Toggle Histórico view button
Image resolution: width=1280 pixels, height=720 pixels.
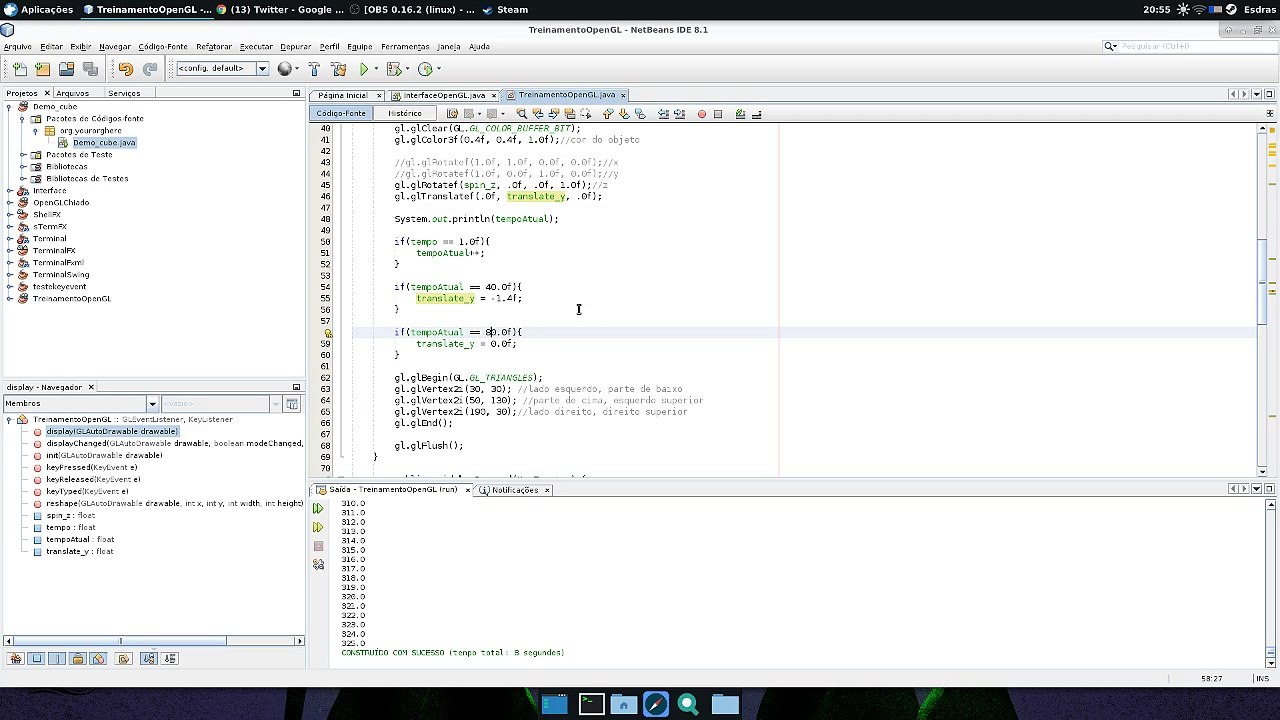tap(404, 113)
